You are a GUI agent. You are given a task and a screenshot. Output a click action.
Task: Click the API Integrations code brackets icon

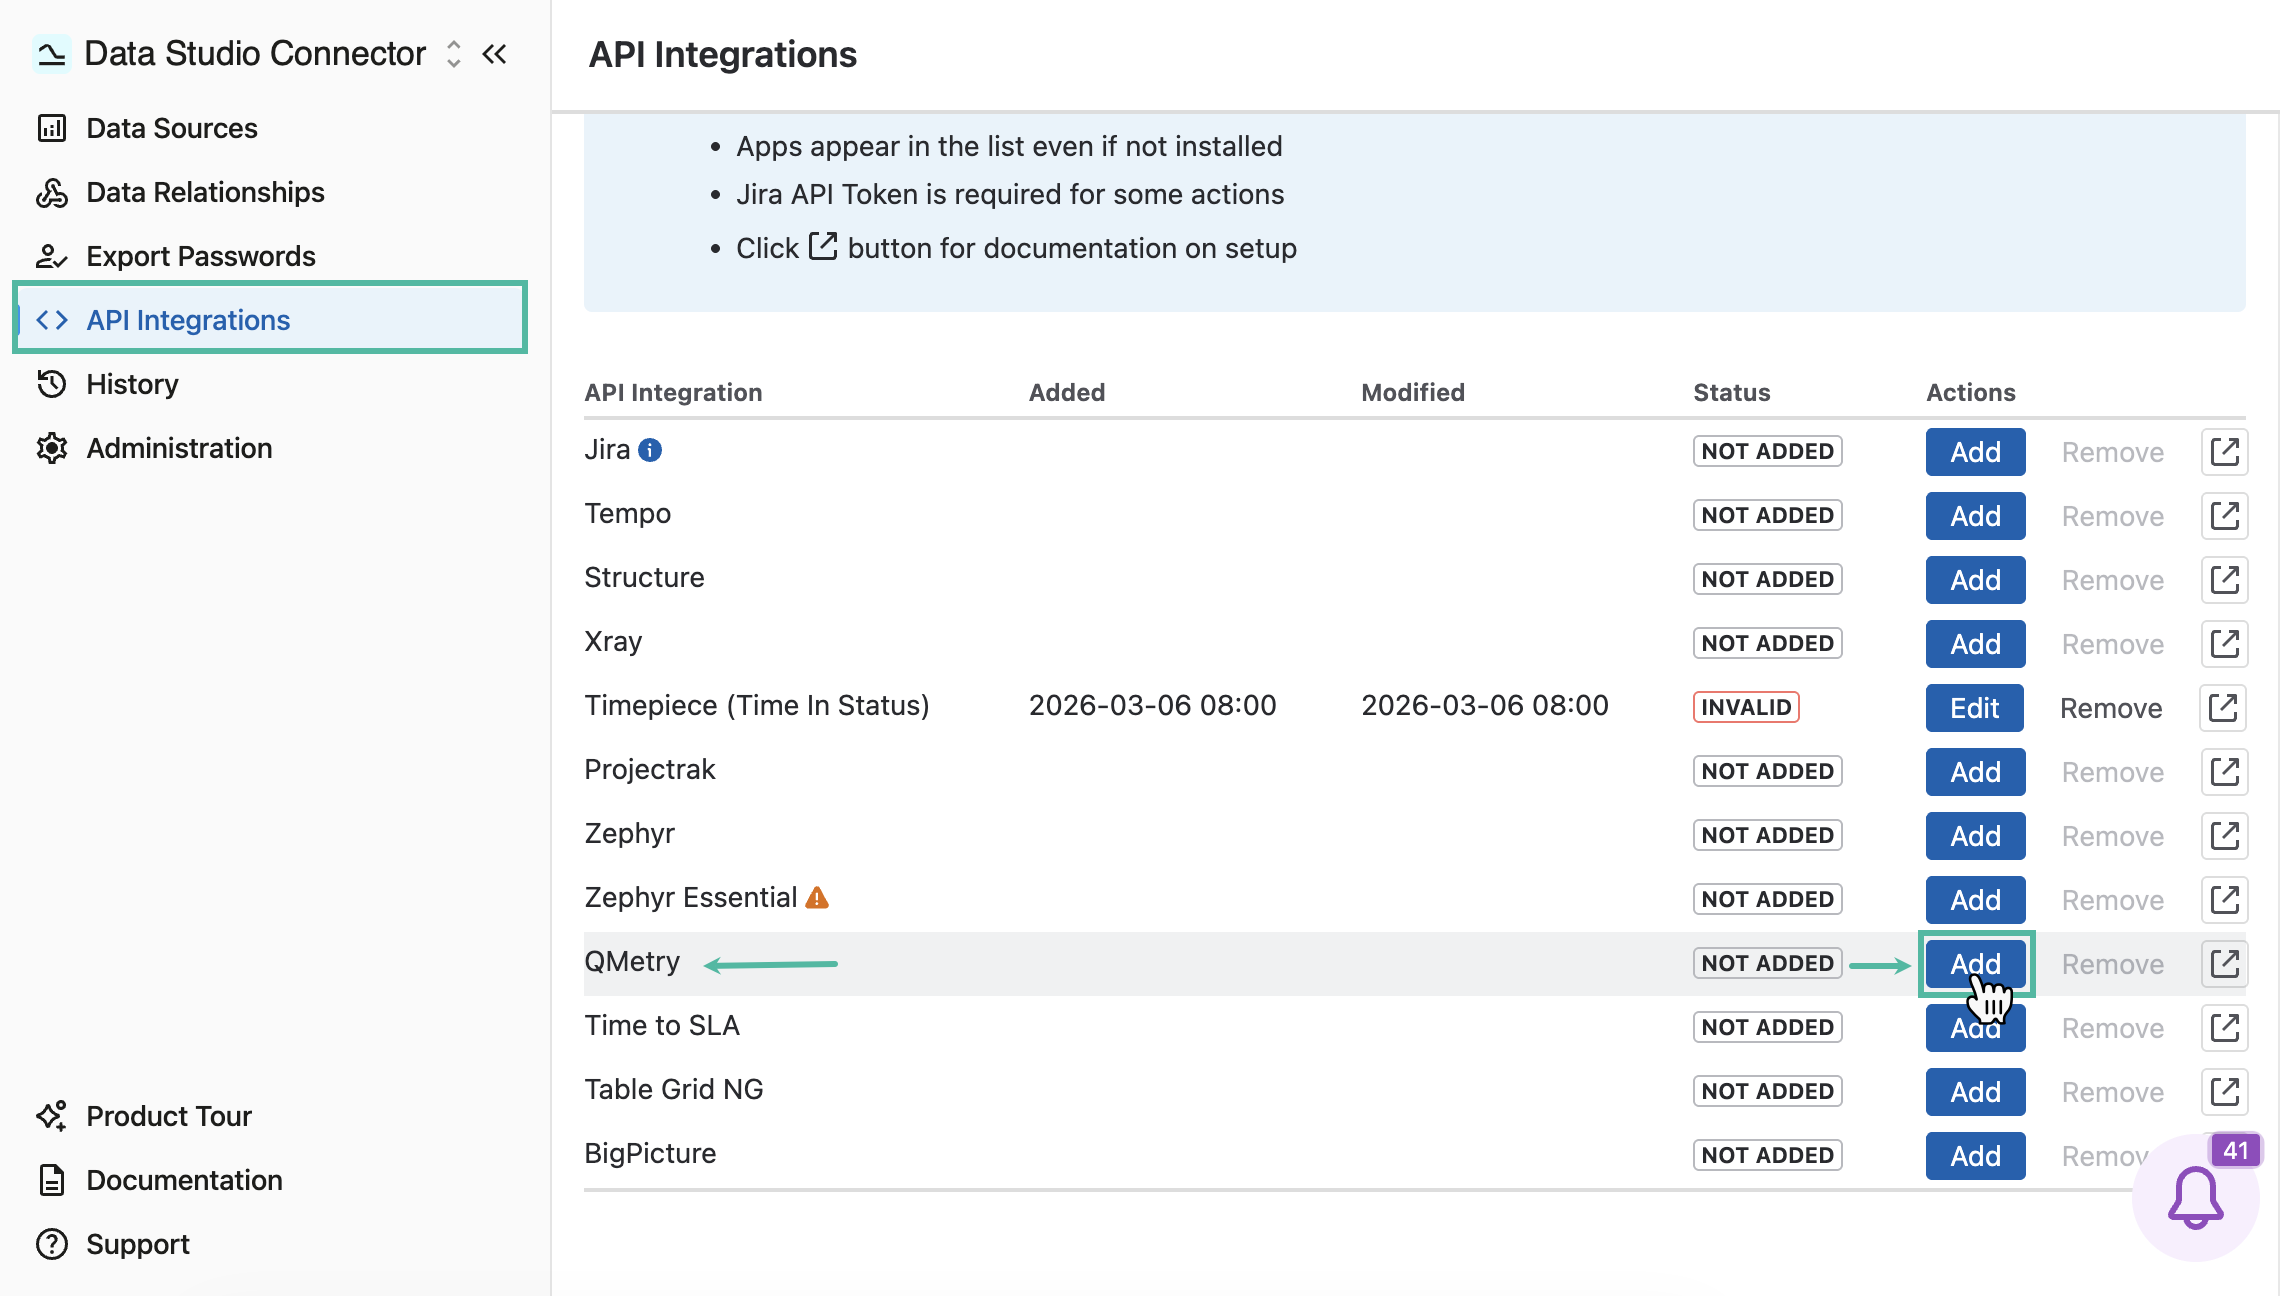tap(52, 320)
